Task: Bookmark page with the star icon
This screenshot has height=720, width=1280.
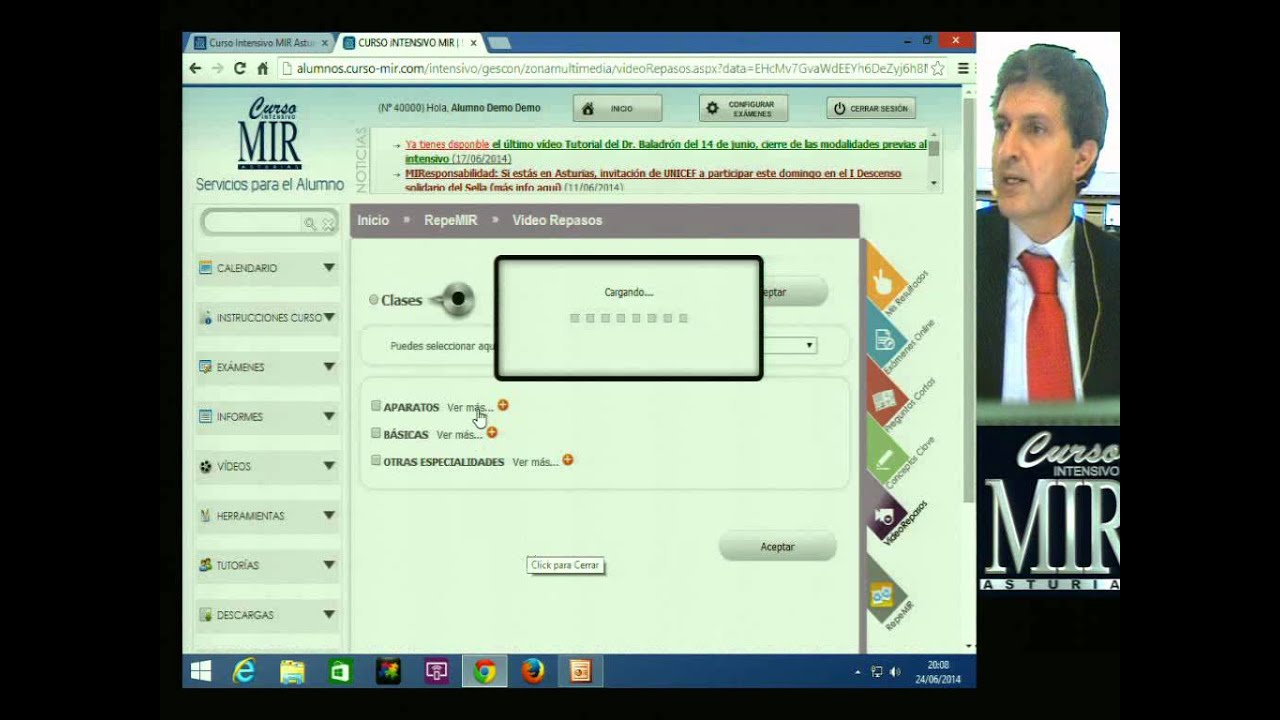Action: pos(938,68)
